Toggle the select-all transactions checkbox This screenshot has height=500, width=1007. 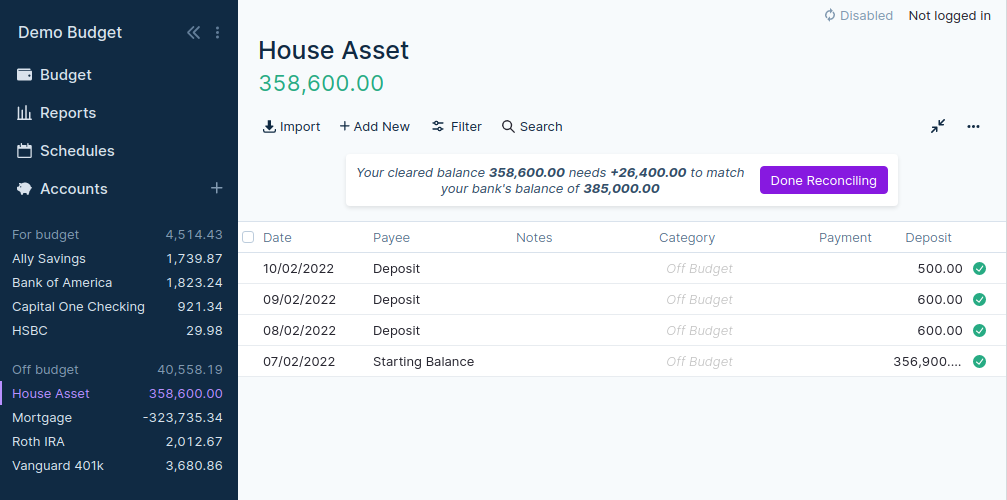[x=248, y=238]
